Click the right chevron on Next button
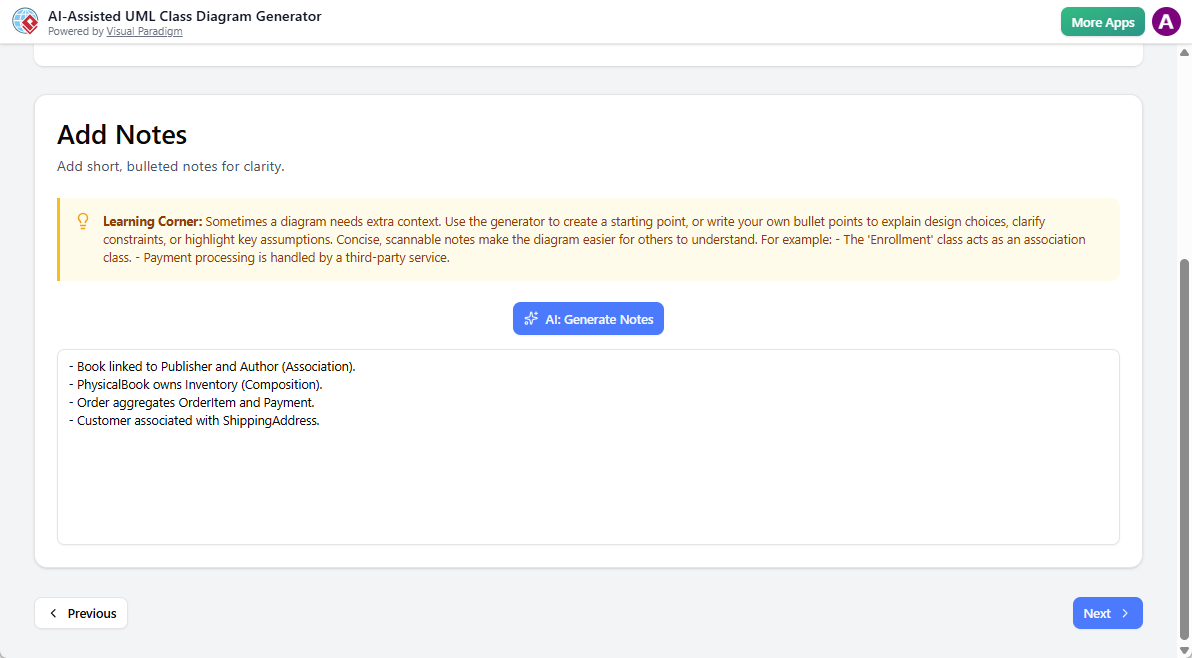Screen dimensions: 1192x658 pyautogui.click(x=1124, y=613)
